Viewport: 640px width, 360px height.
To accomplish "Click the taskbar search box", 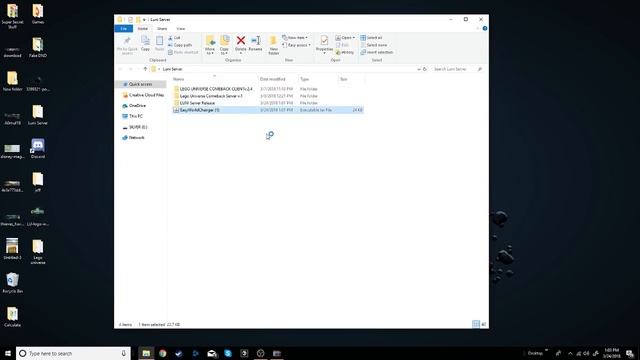I will point(73,353).
